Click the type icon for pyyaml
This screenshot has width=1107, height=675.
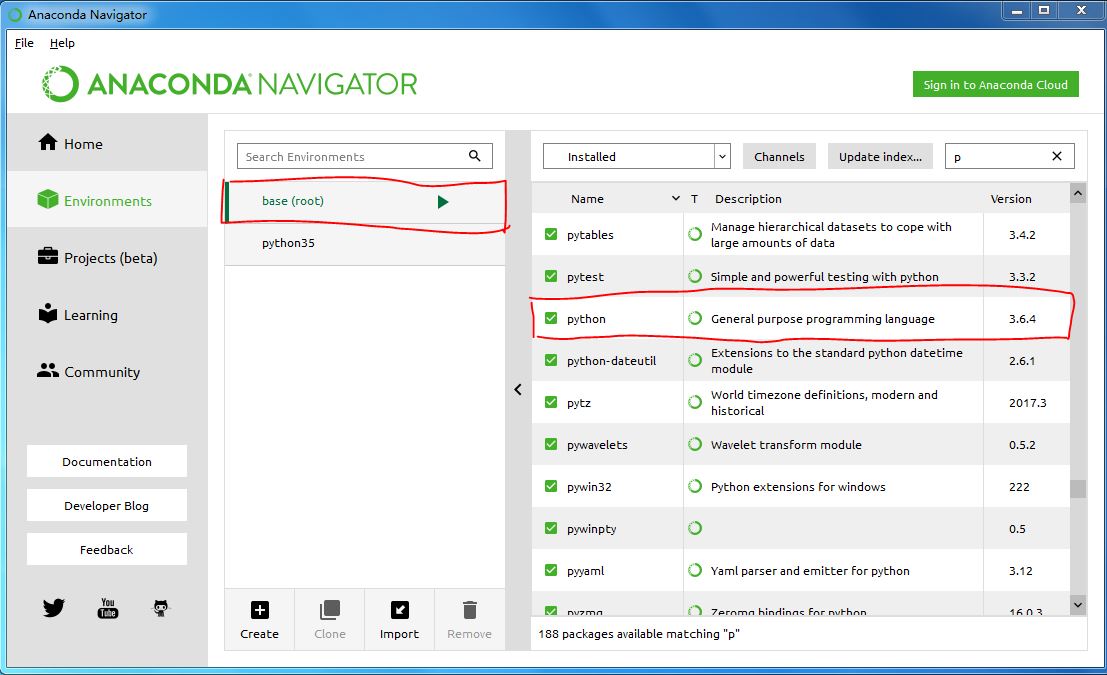tap(695, 571)
